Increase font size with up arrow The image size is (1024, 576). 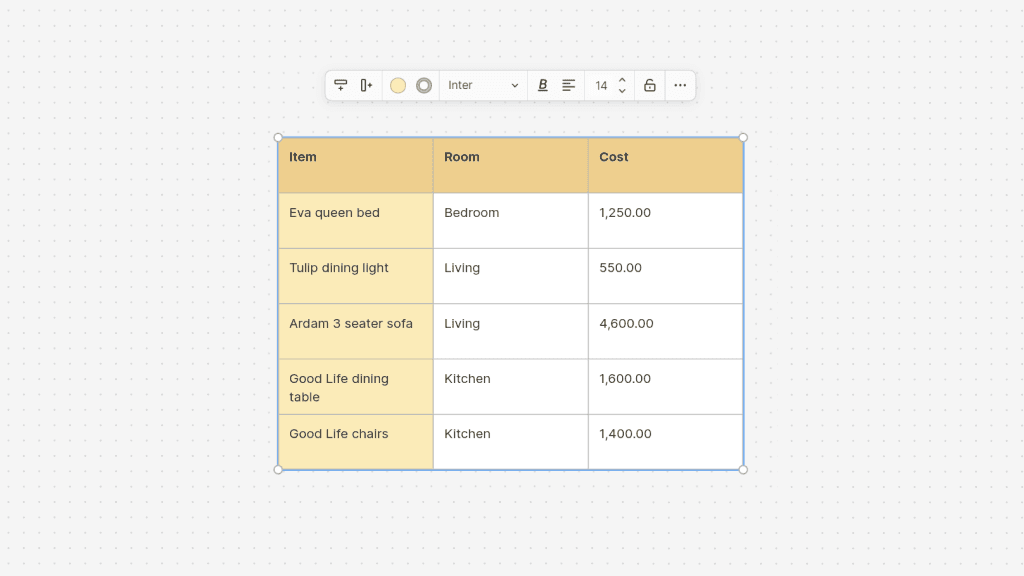[x=622, y=80]
